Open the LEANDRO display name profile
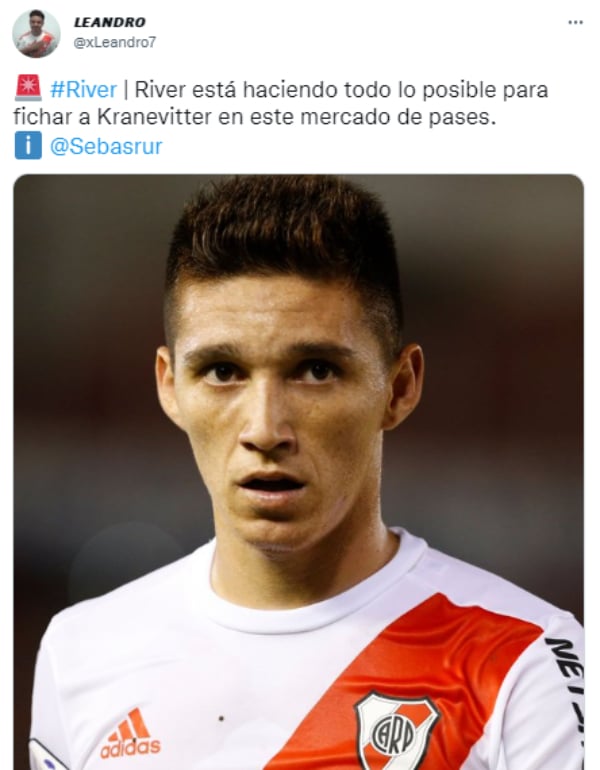 [109, 22]
